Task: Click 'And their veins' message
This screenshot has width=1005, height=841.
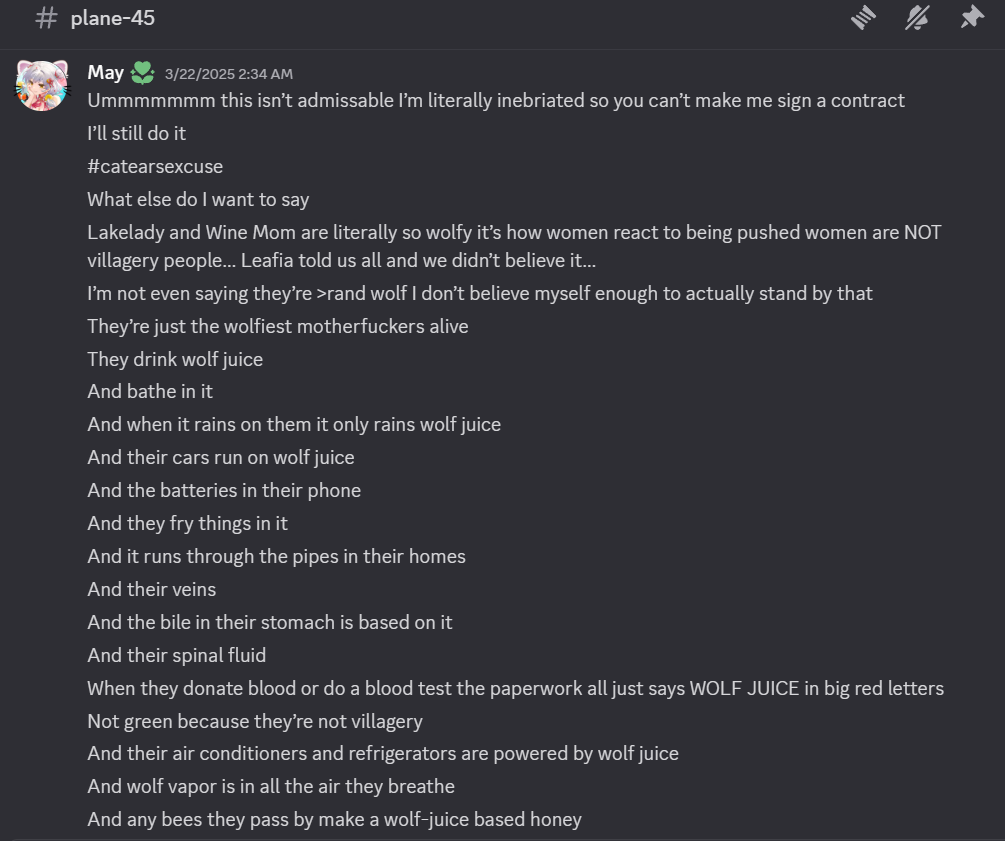Action: [x=152, y=590]
